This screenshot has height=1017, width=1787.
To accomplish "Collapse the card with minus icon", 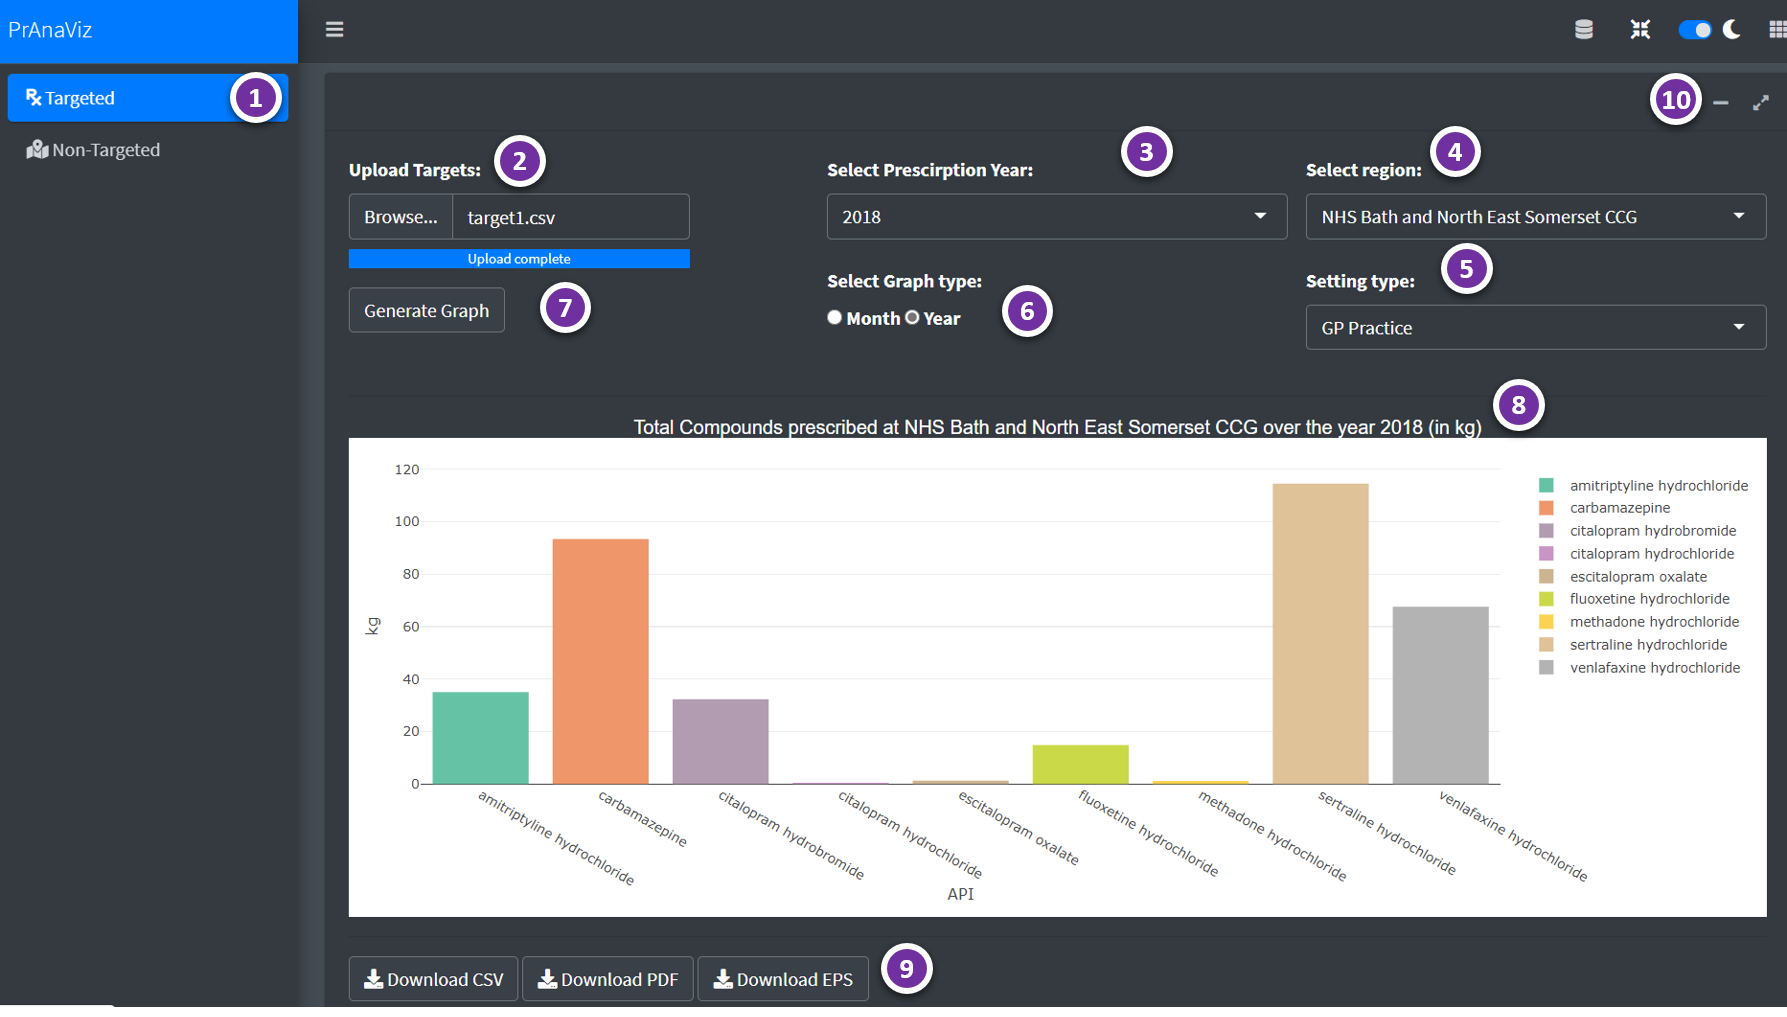I will point(1721,103).
